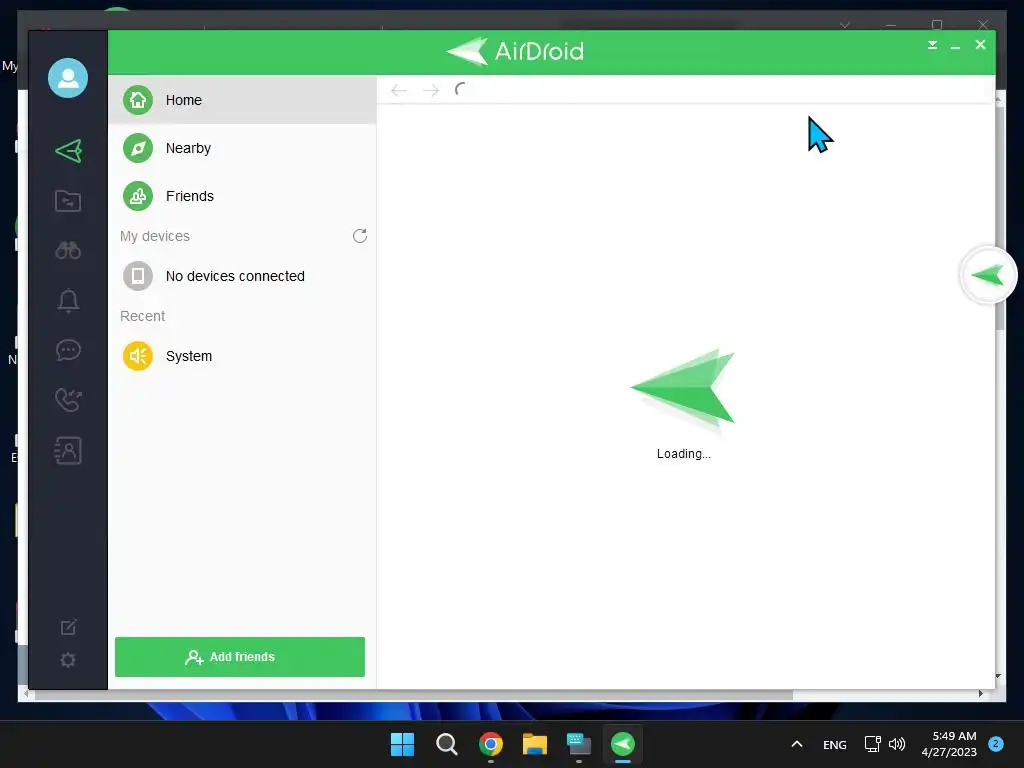
Task: Click the Add friends button
Action: pos(240,657)
